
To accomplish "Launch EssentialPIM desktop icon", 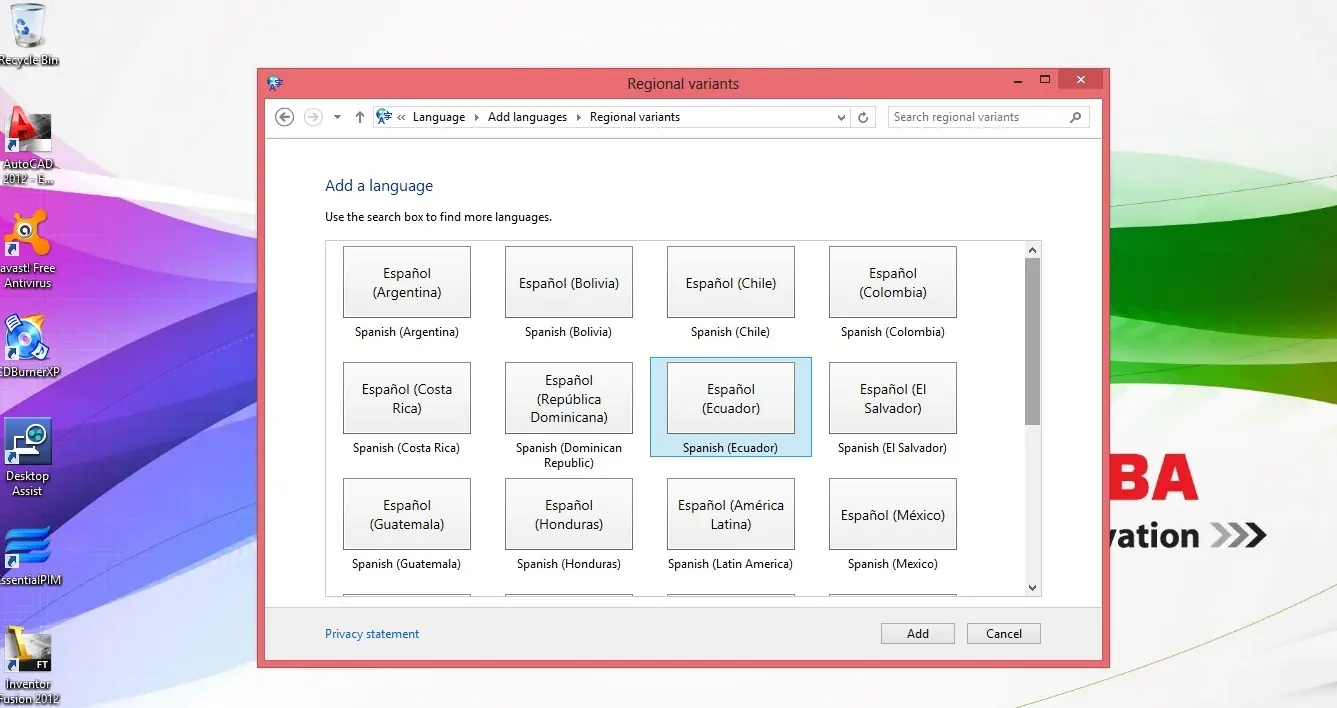I will tap(28, 555).
